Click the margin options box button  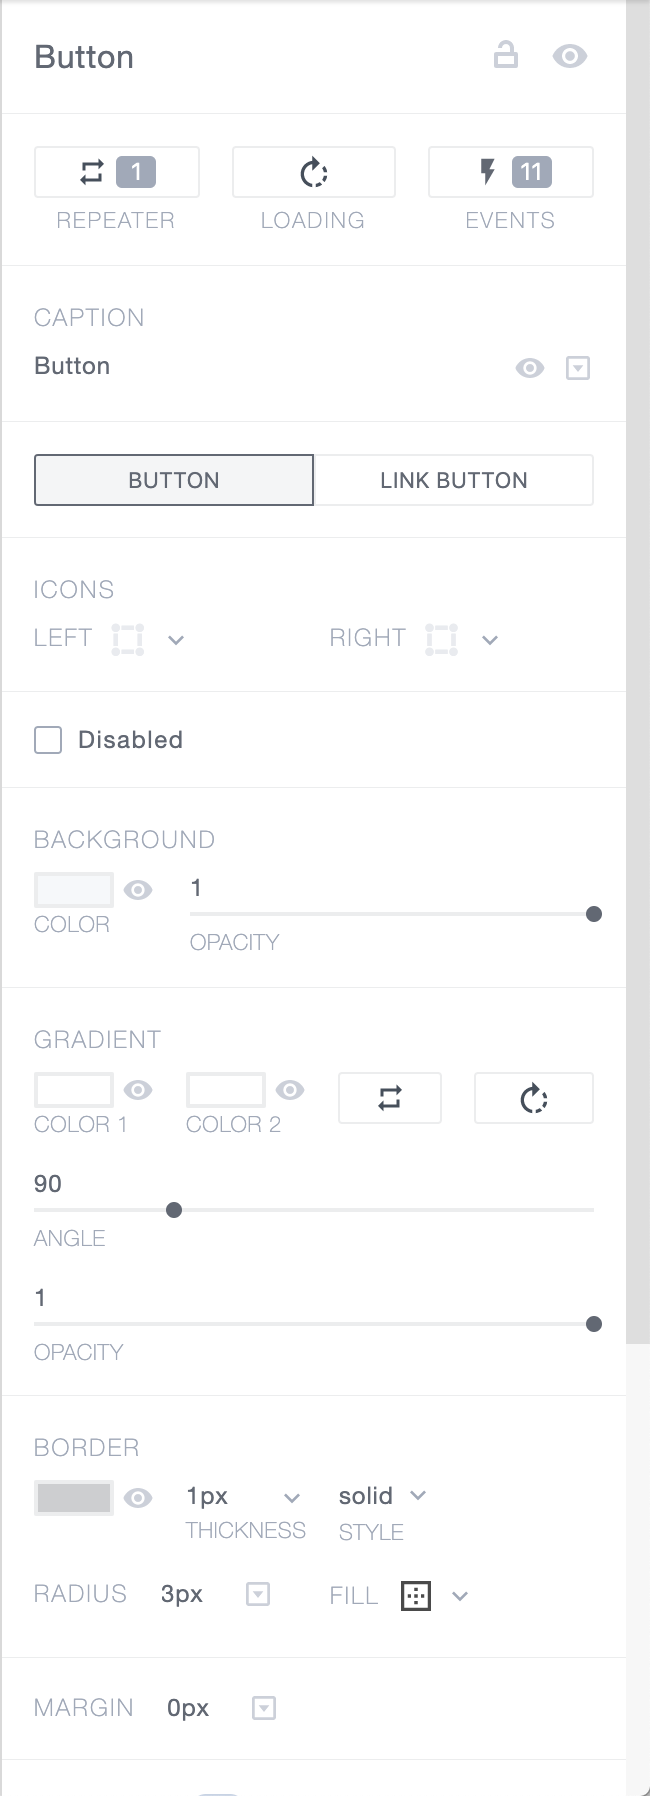[264, 1708]
